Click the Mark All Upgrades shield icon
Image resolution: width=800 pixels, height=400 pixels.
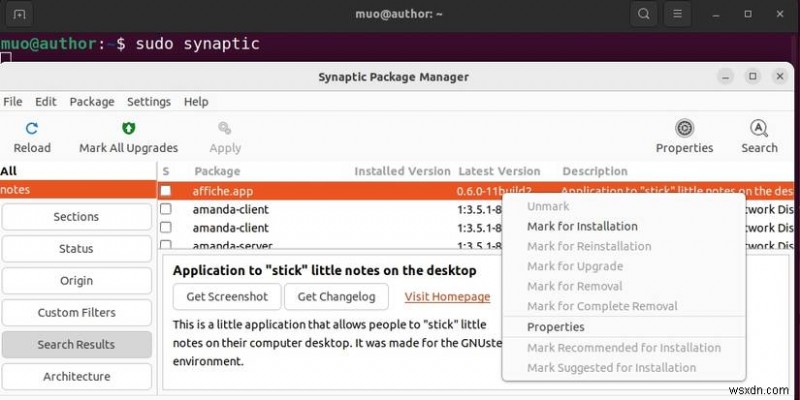point(129,128)
